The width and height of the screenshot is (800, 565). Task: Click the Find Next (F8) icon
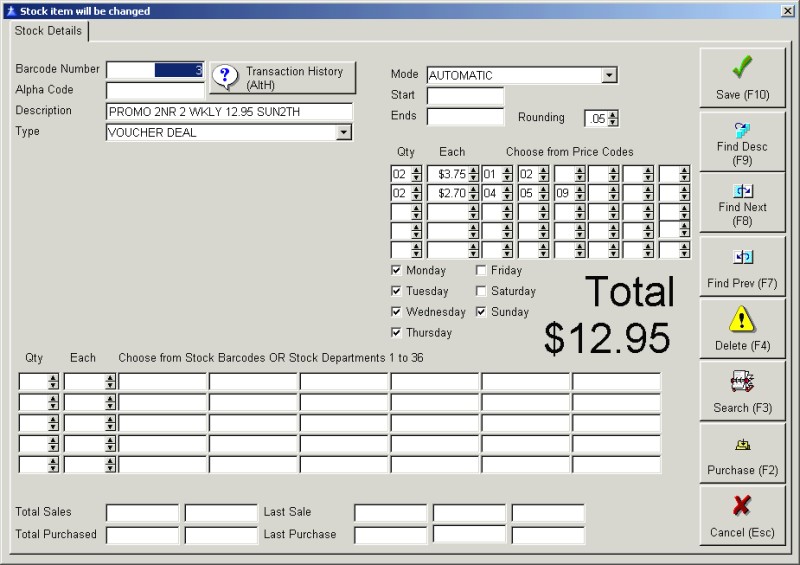click(741, 190)
